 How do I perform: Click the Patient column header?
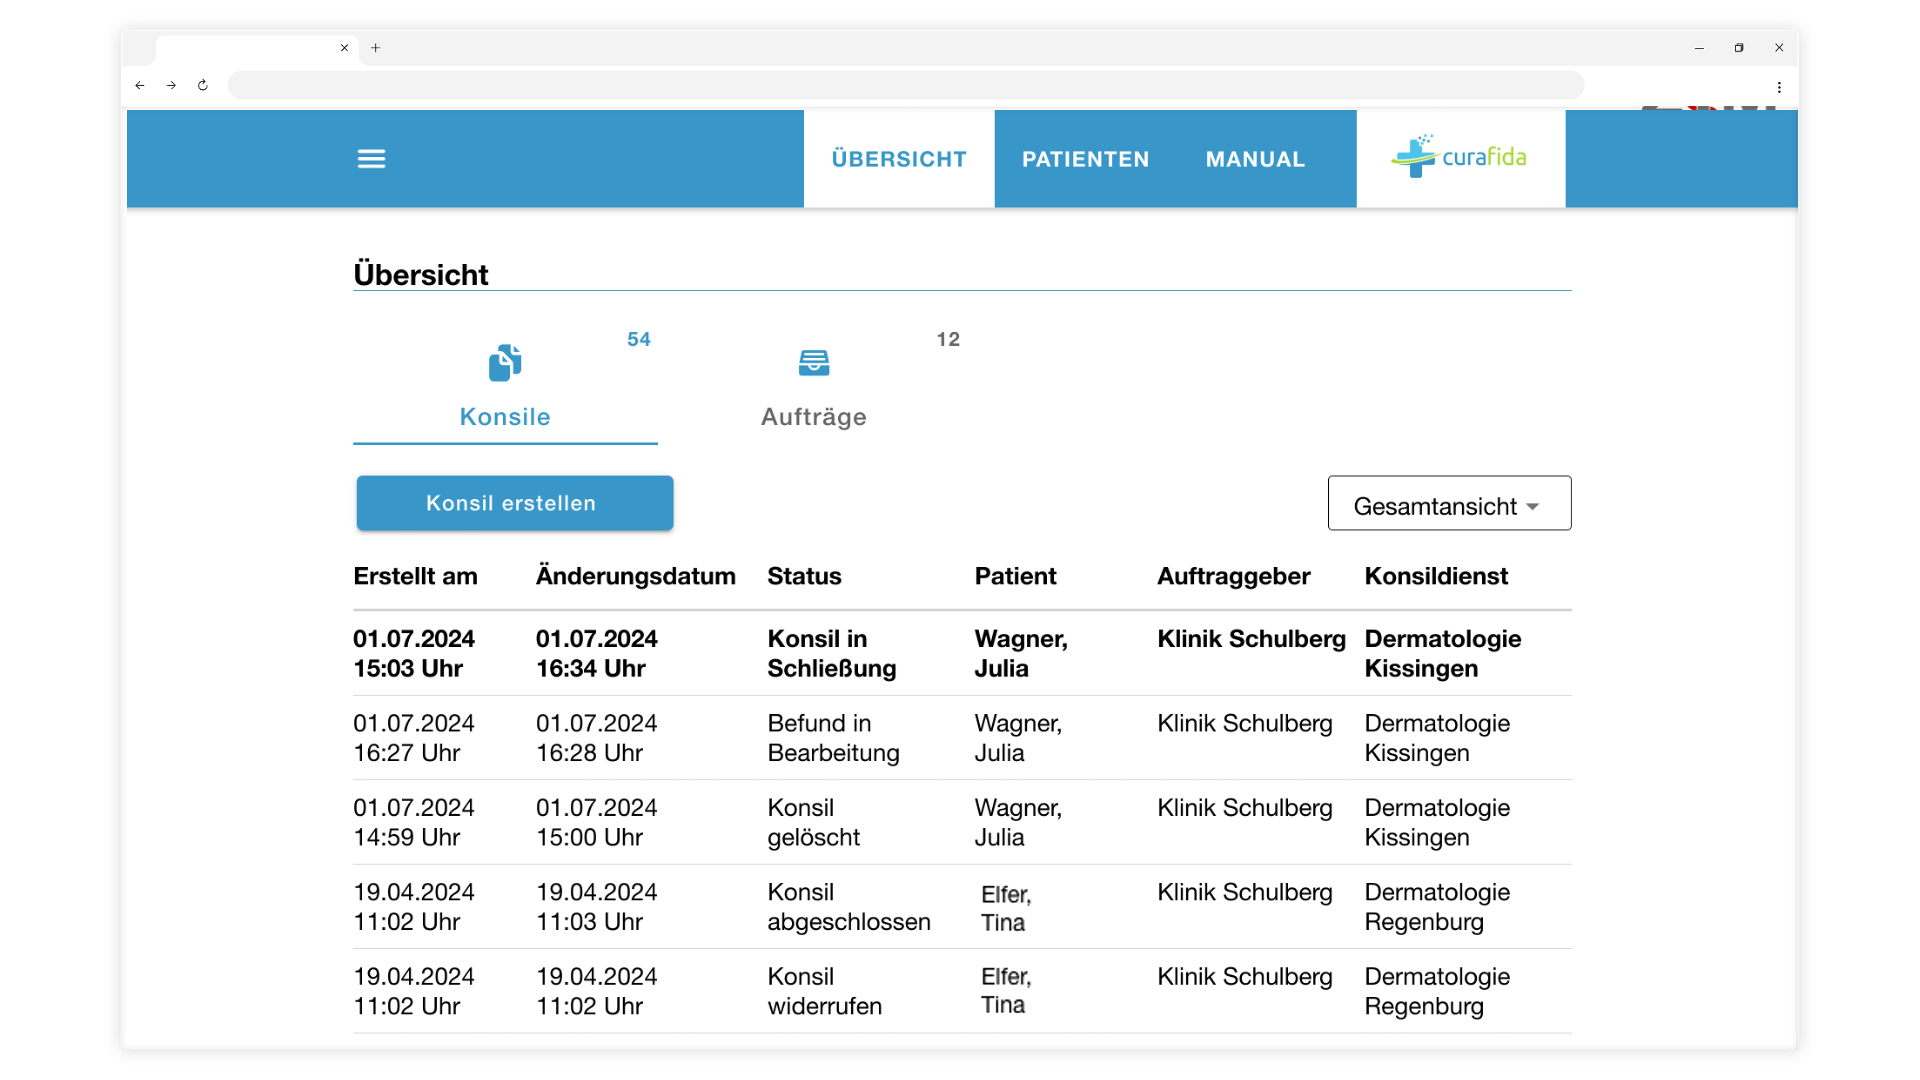[x=1015, y=576]
